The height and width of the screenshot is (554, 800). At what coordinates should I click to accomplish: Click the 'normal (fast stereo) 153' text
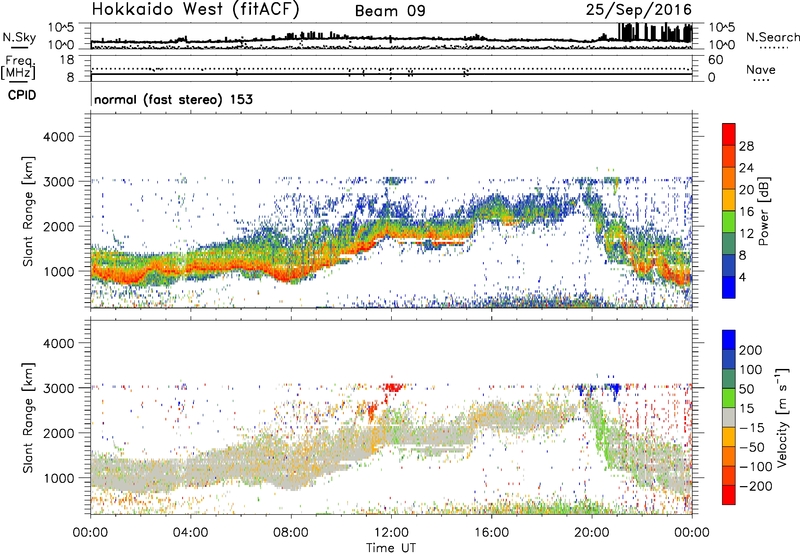[173, 99]
